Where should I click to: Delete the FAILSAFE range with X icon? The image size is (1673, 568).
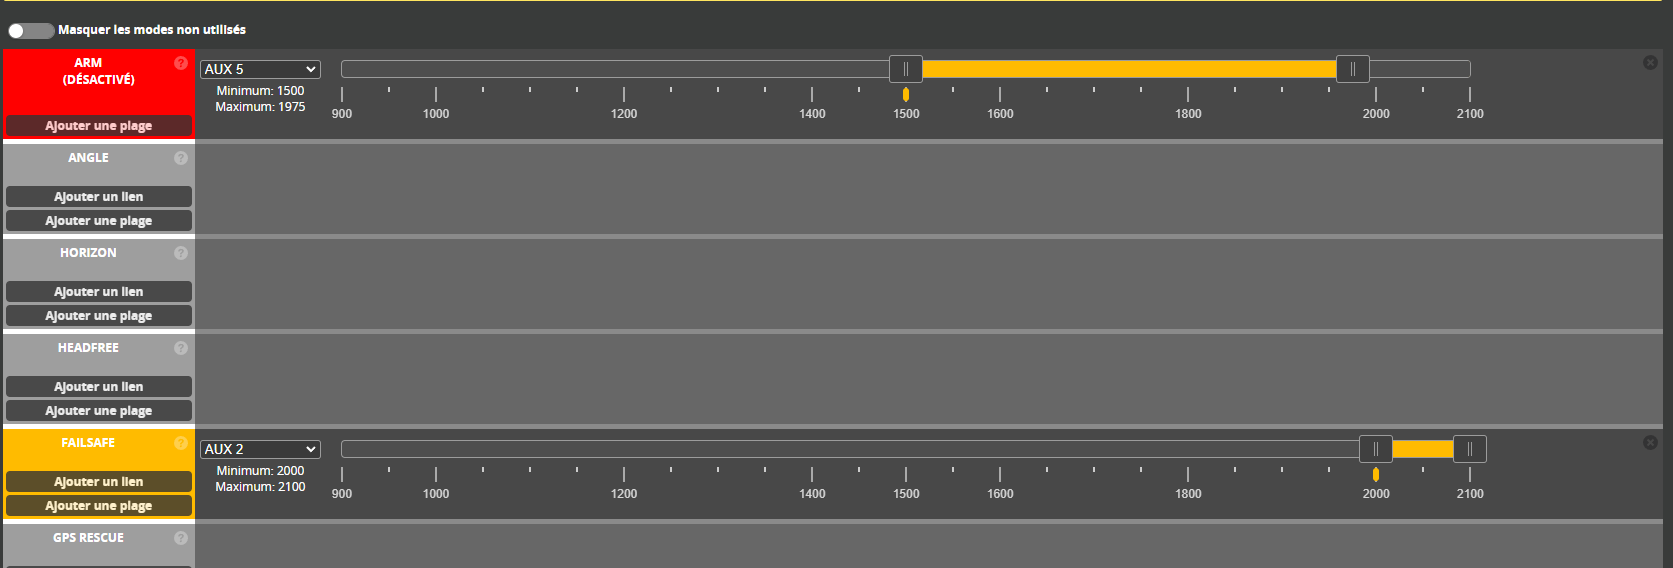(1650, 443)
